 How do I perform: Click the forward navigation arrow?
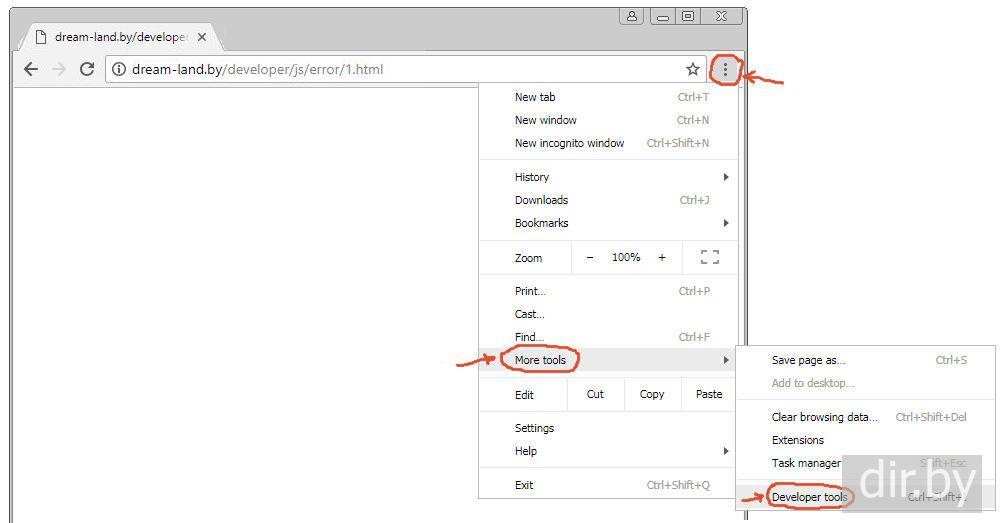[59, 69]
